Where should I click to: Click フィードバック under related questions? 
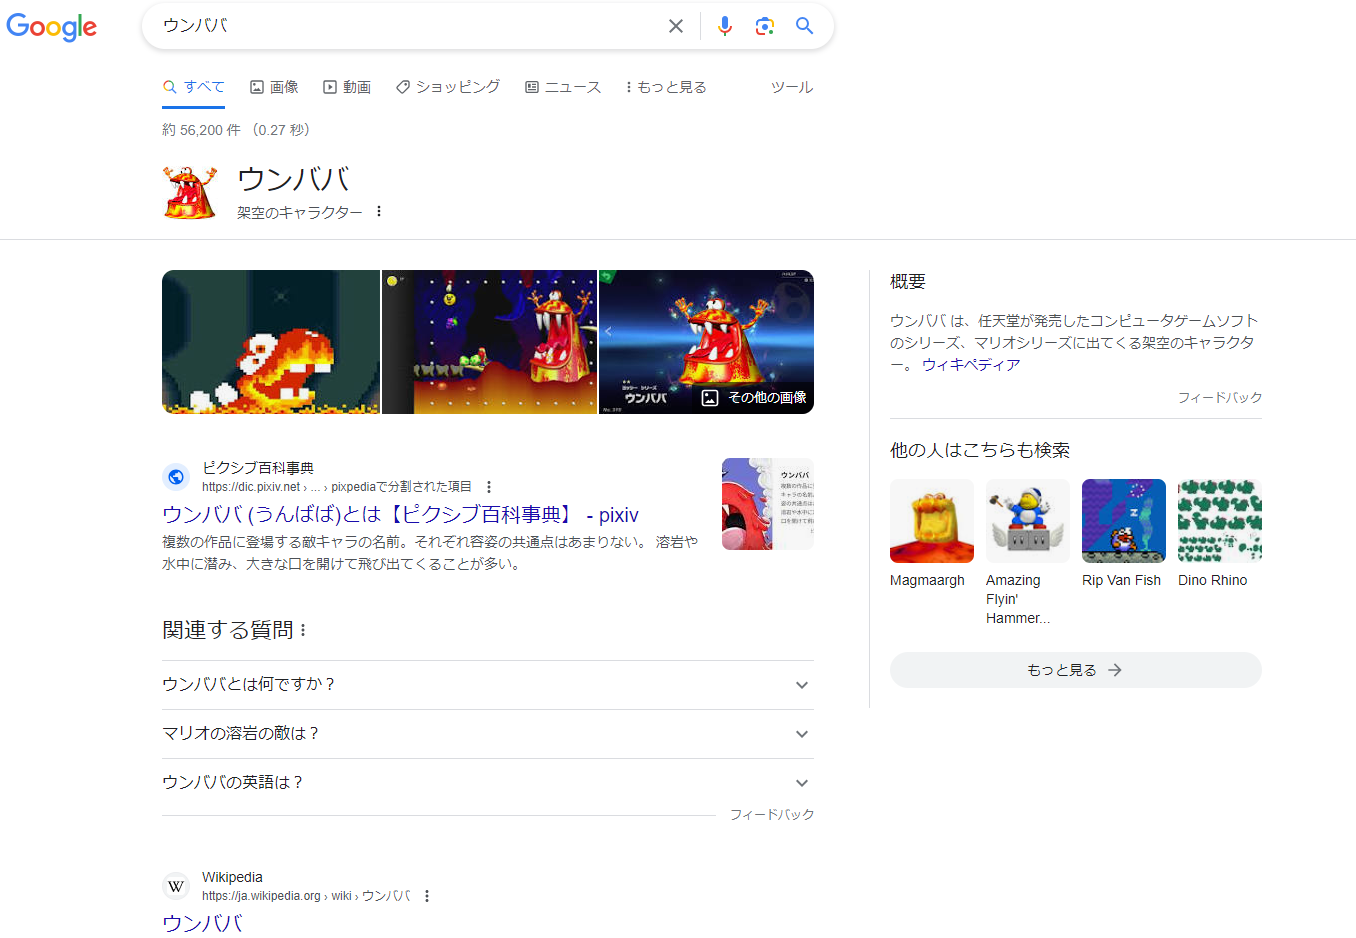772,815
